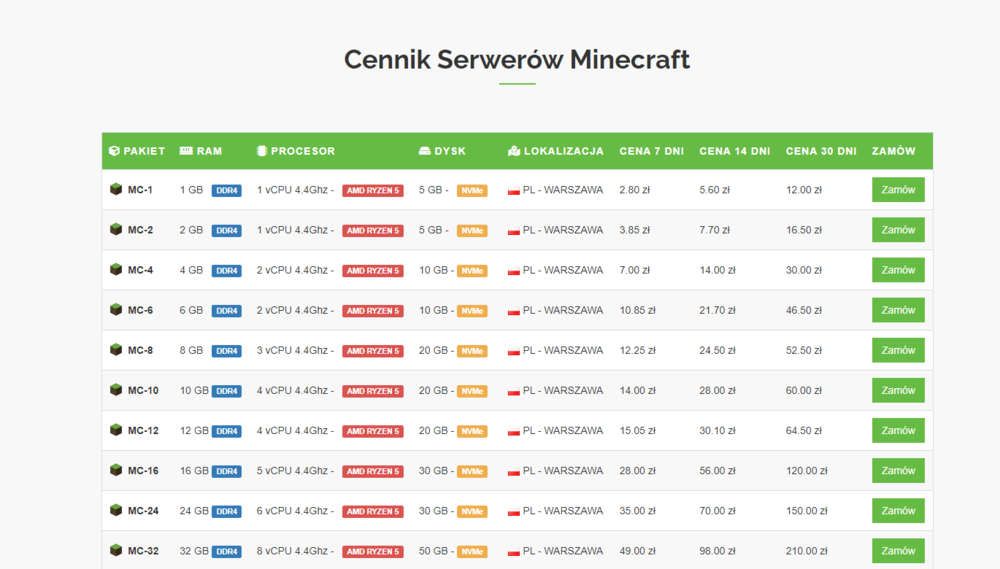Click the 5 vCPU 4.4Ghz text
1000x569 pixels.
pyautogui.click(x=292, y=471)
